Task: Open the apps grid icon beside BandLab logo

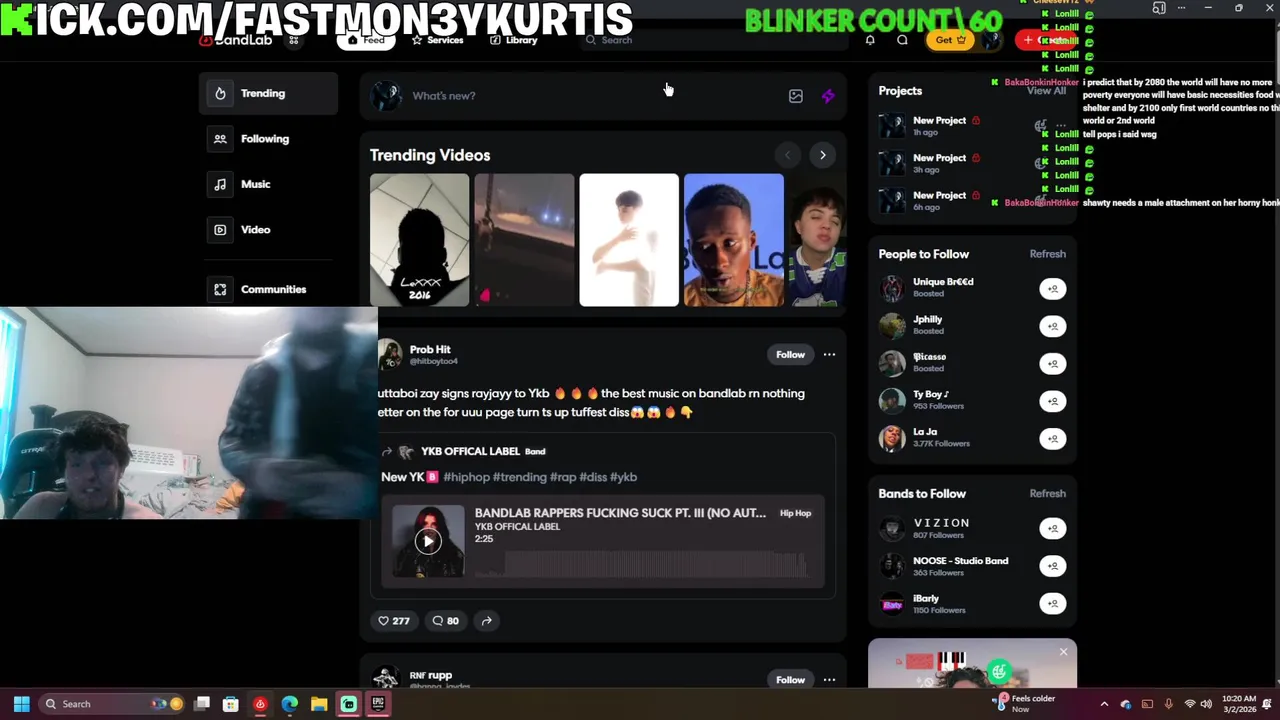Action: tap(294, 40)
